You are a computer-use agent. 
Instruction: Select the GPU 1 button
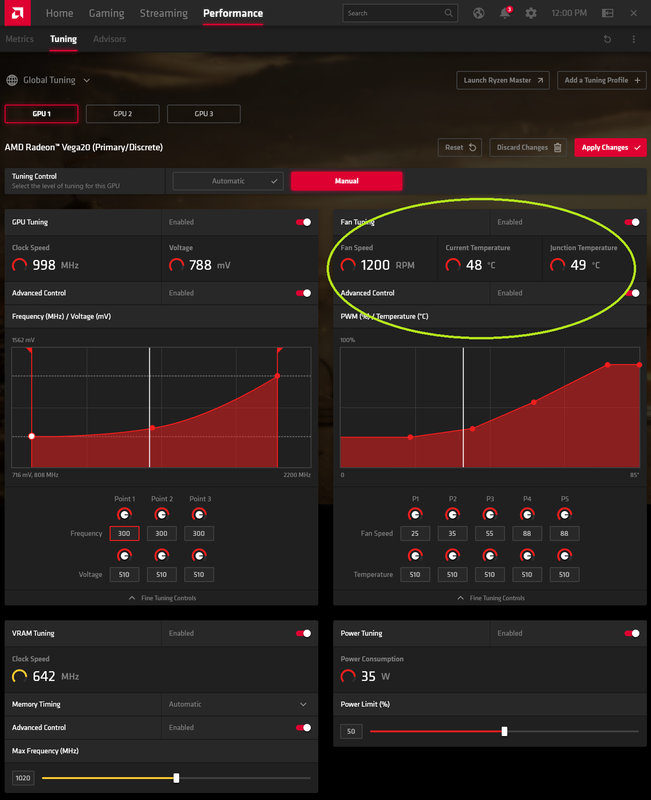click(x=41, y=114)
